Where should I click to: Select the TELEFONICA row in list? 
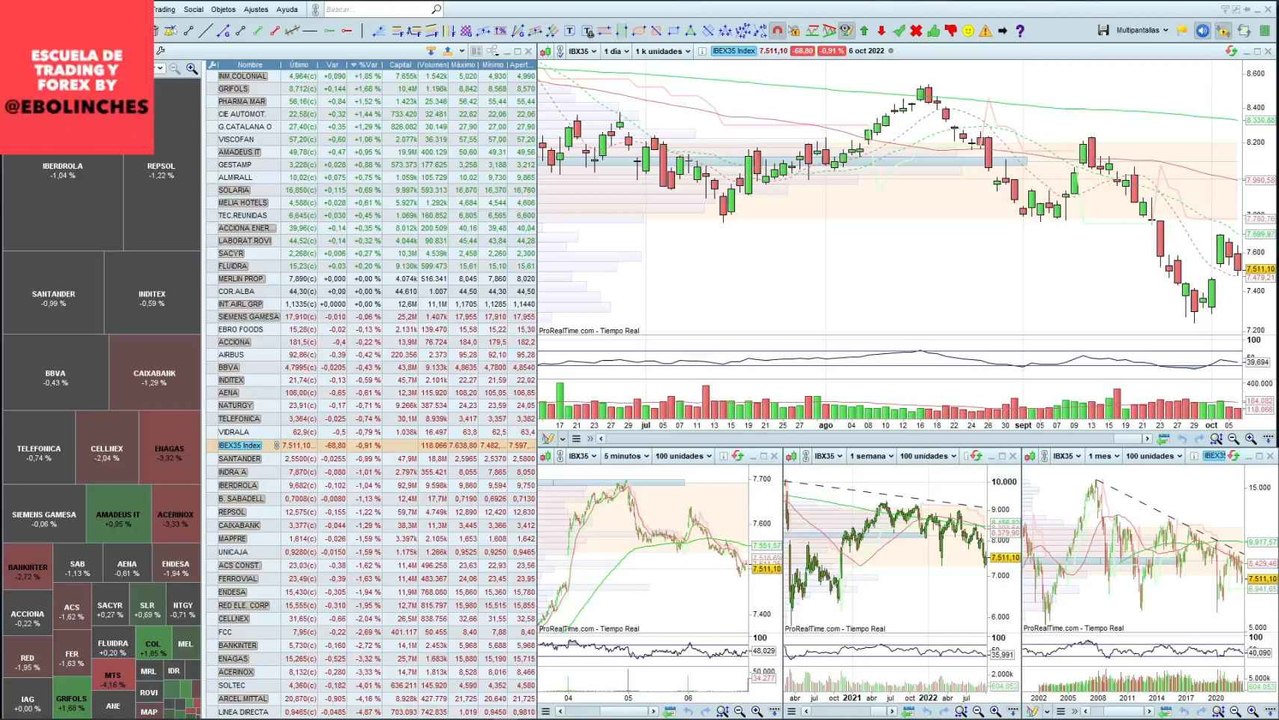click(372, 419)
